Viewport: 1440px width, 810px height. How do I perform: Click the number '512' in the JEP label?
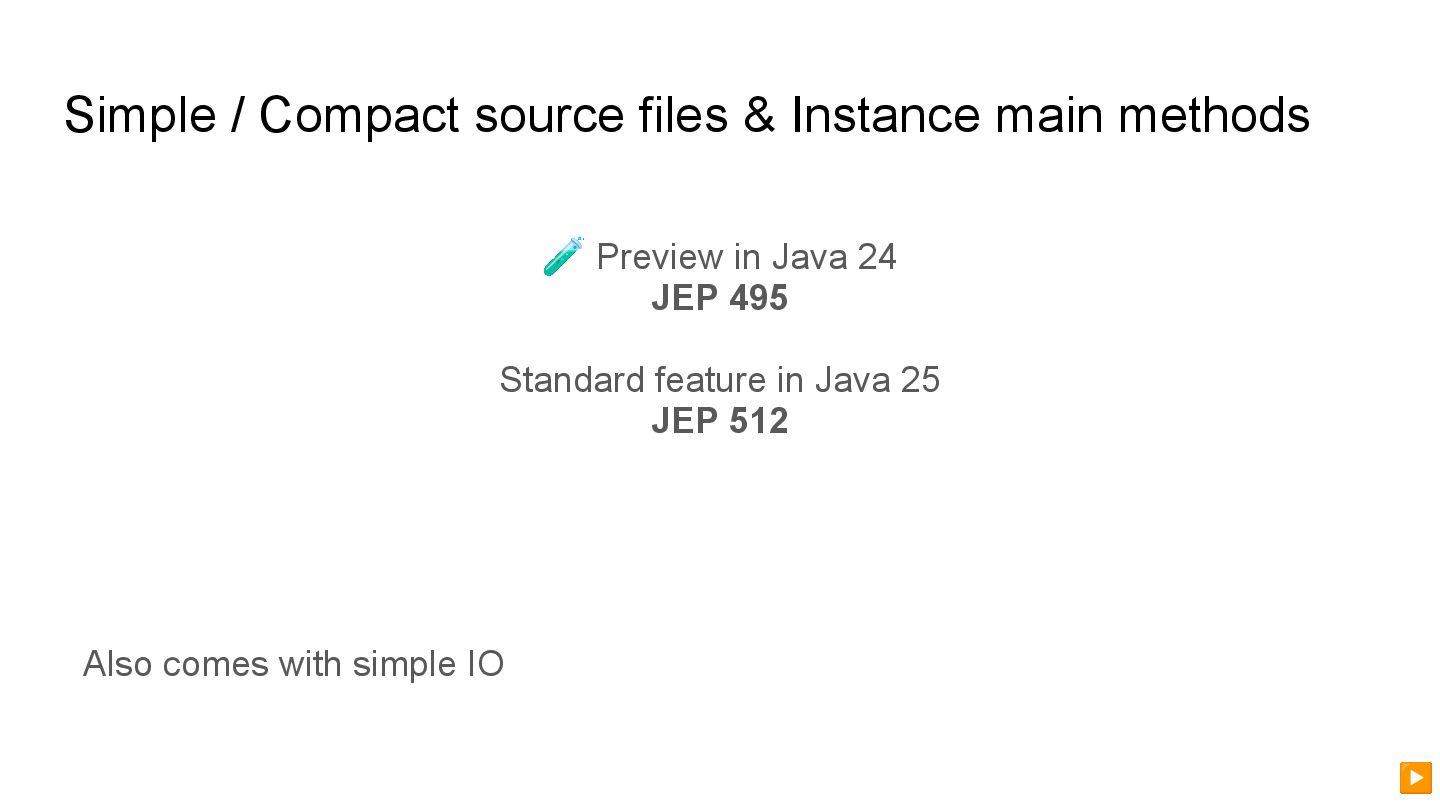pyautogui.click(x=758, y=421)
